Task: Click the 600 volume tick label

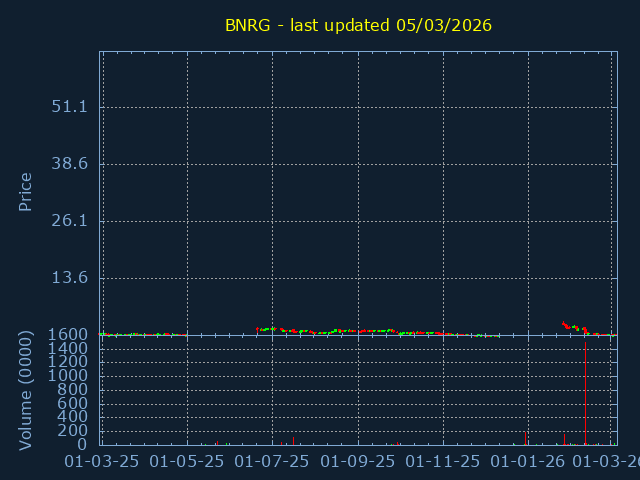Action: [72, 403]
